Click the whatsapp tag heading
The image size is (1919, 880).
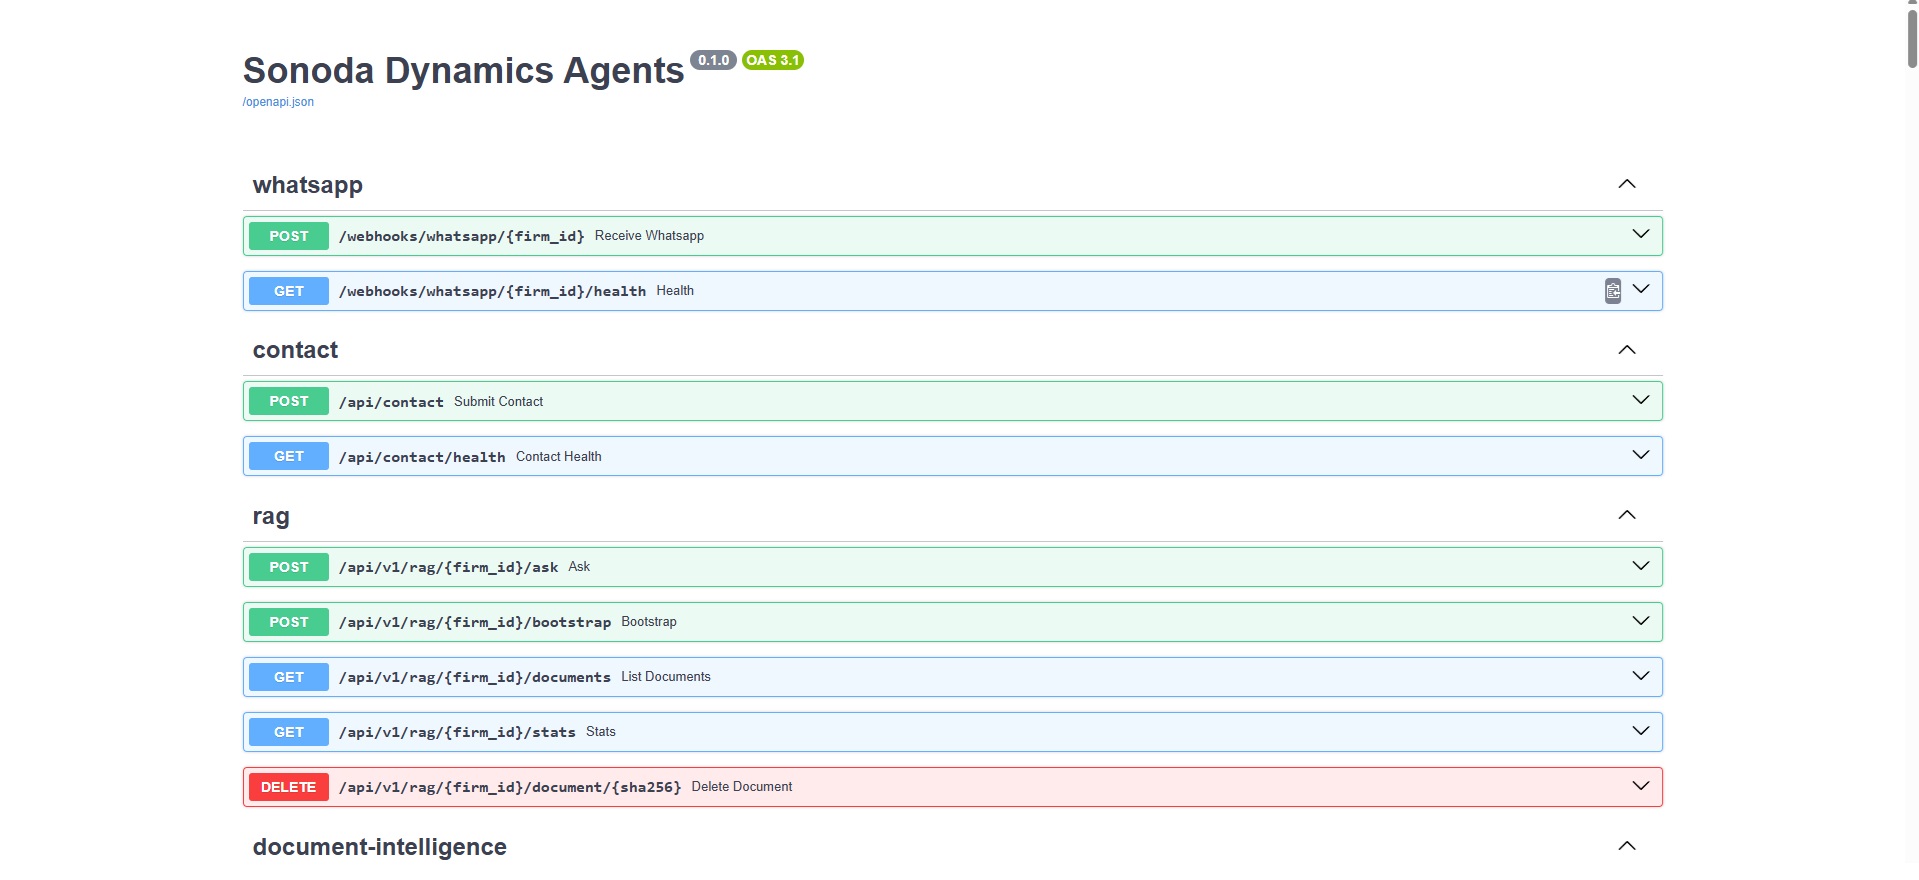pos(308,185)
